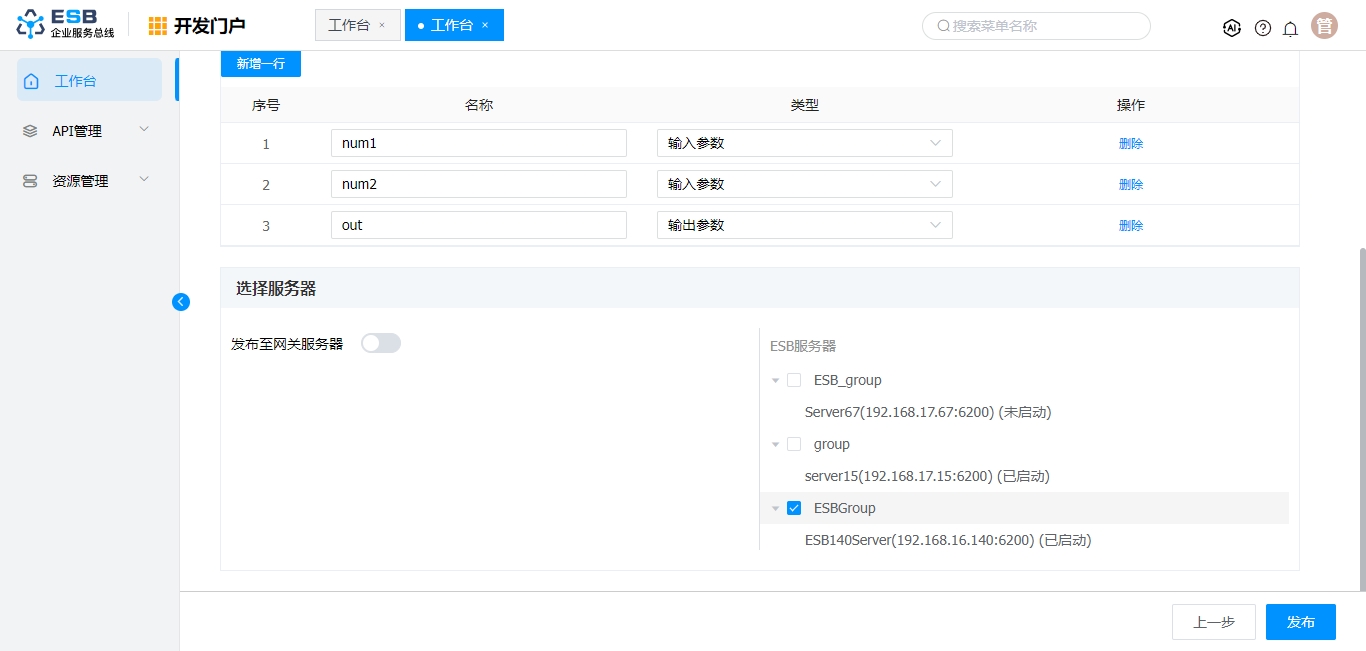Open the type dropdown for num1
Screen dimensions: 1366x651
pyautogui.click(x=804, y=143)
